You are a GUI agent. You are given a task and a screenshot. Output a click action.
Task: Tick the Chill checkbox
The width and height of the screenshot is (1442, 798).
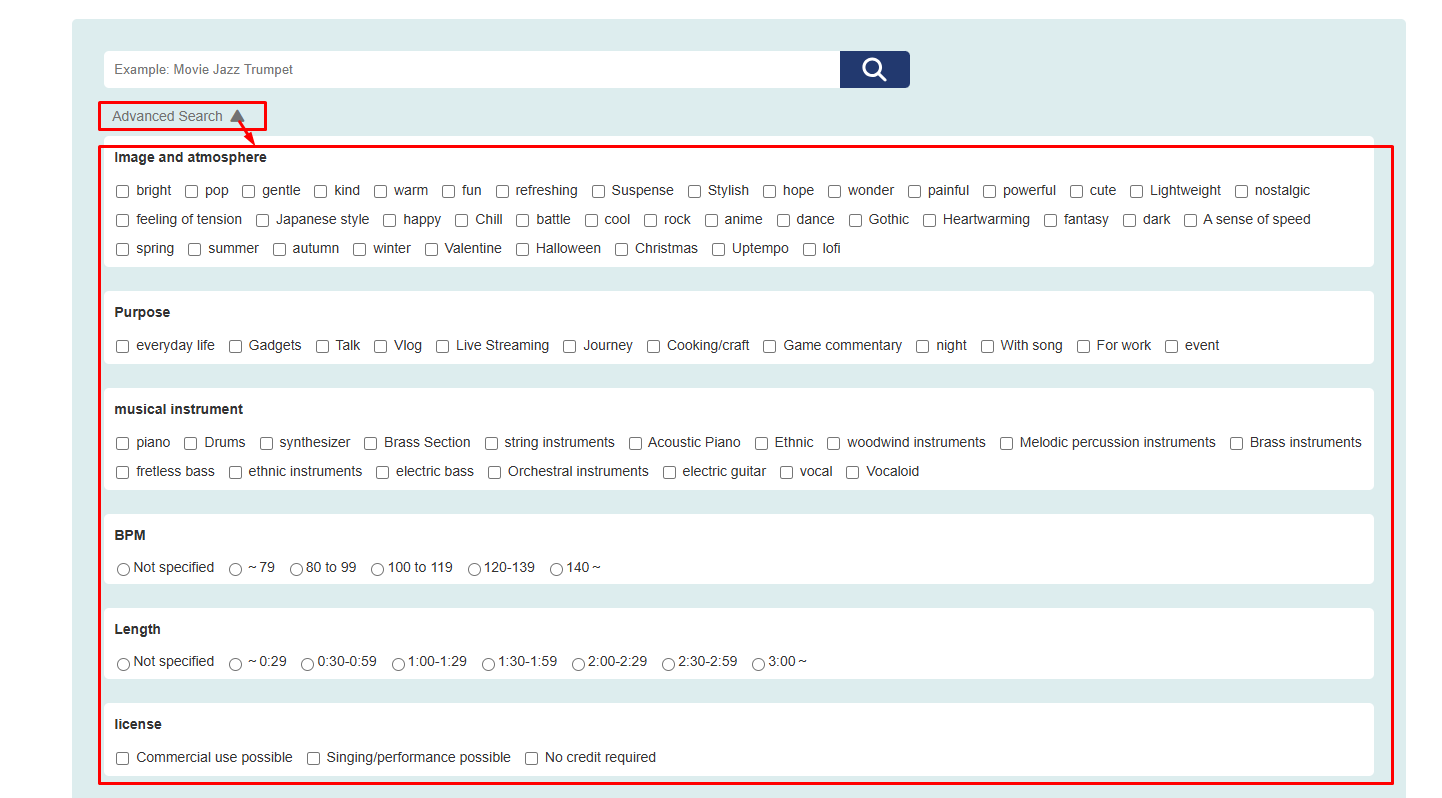pyautogui.click(x=462, y=220)
